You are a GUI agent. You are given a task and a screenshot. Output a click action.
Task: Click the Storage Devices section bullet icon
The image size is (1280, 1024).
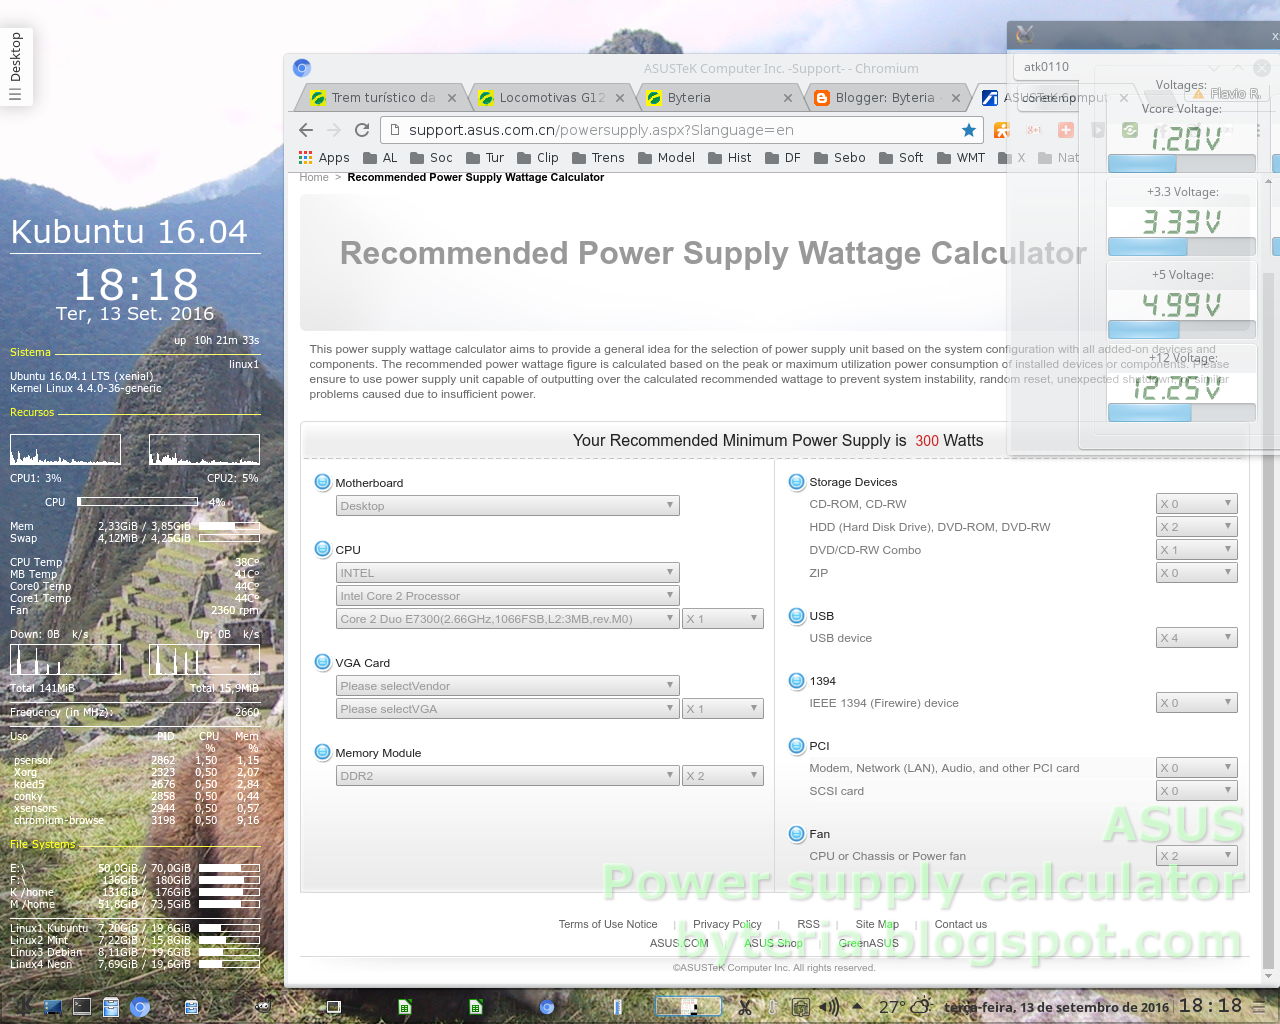click(796, 482)
